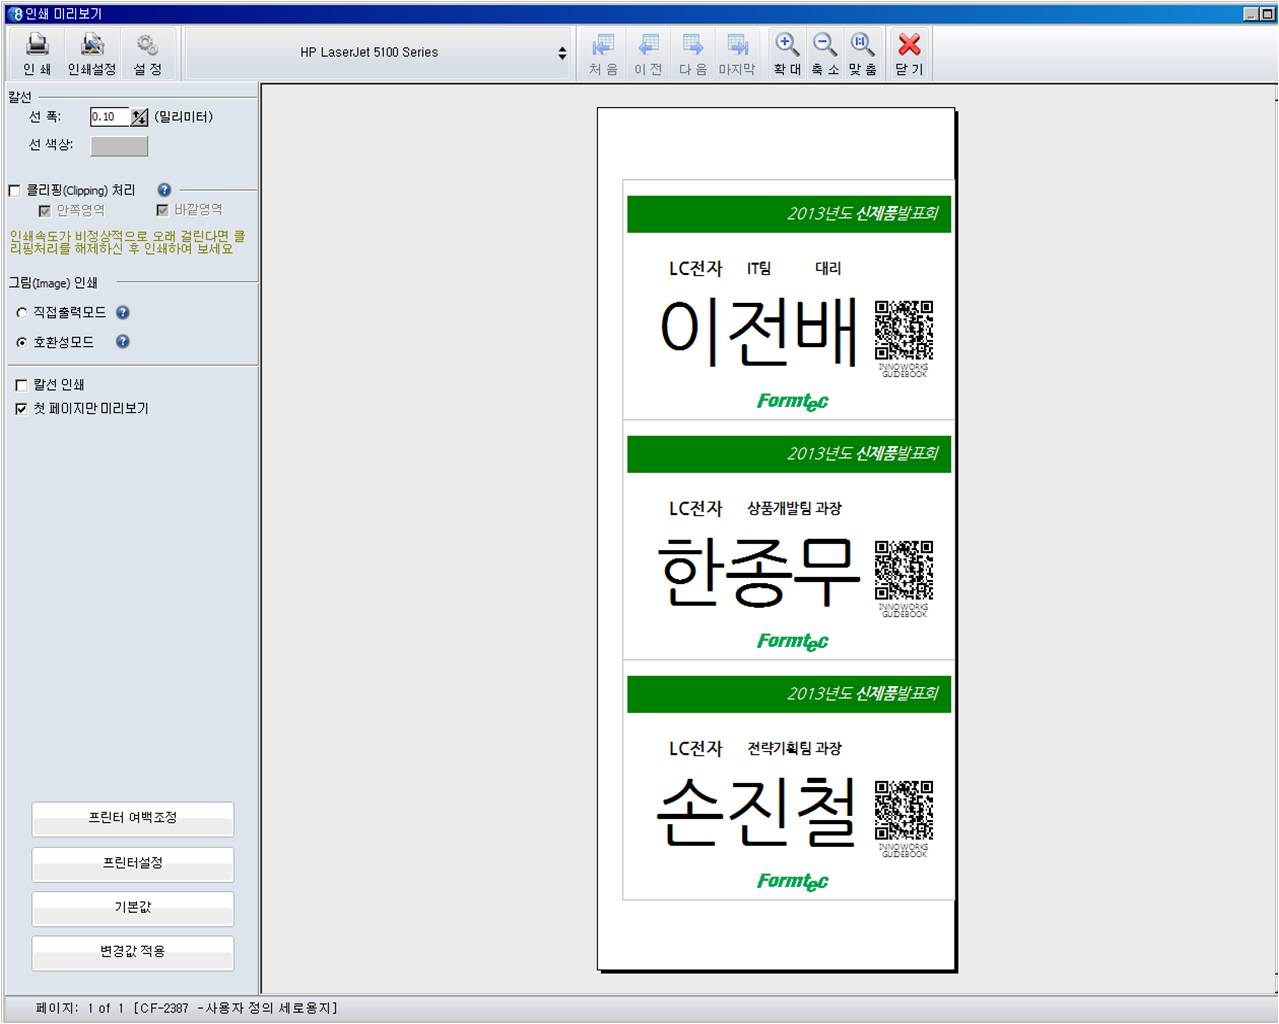Click the page status text in status bar
Viewport: 1279px width, 1024px height.
[x=187, y=1008]
